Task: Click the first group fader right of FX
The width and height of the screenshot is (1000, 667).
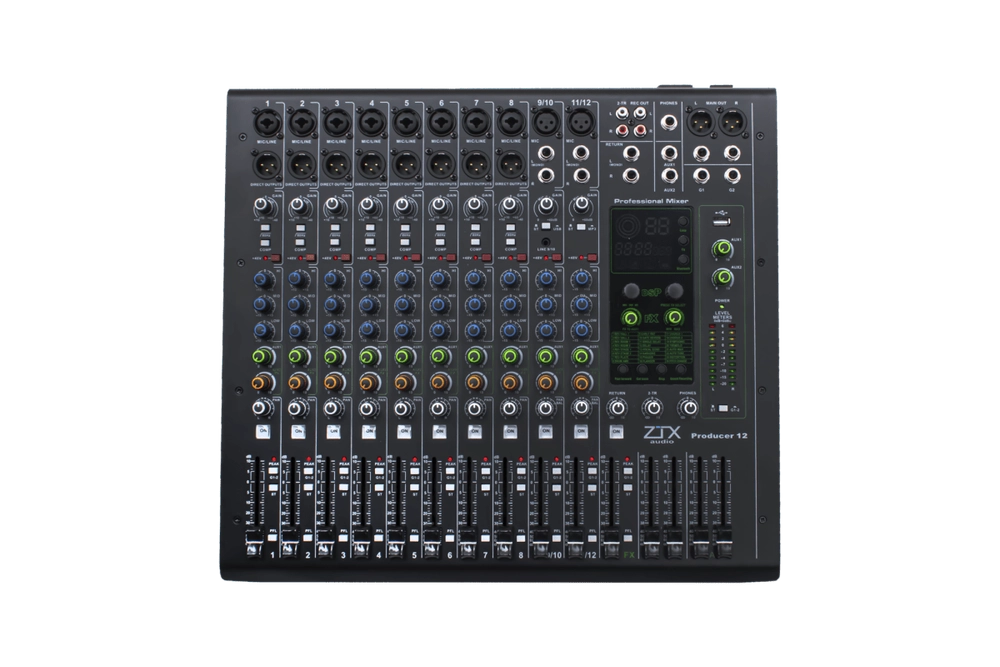Action: pos(650,545)
